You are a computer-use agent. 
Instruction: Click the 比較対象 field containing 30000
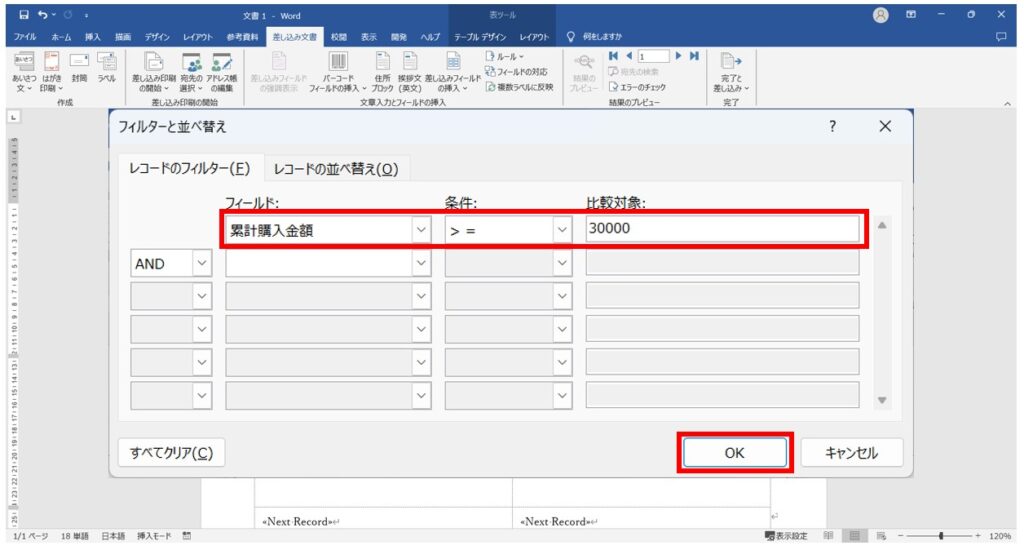pos(722,230)
